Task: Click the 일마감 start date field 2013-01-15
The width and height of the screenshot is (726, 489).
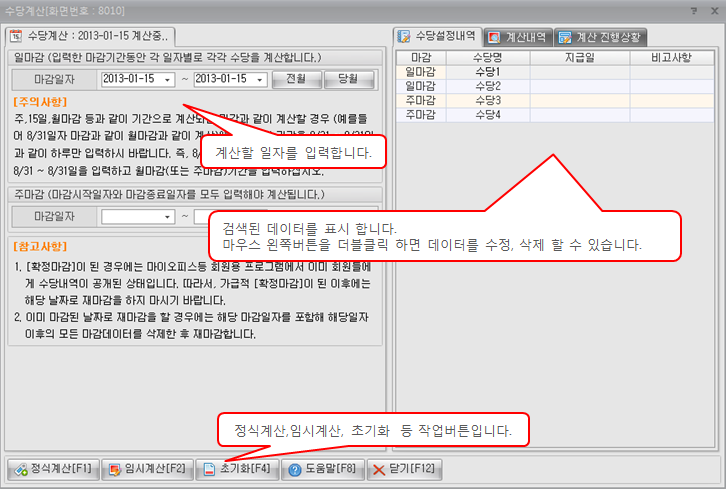Action: click(138, 79)
